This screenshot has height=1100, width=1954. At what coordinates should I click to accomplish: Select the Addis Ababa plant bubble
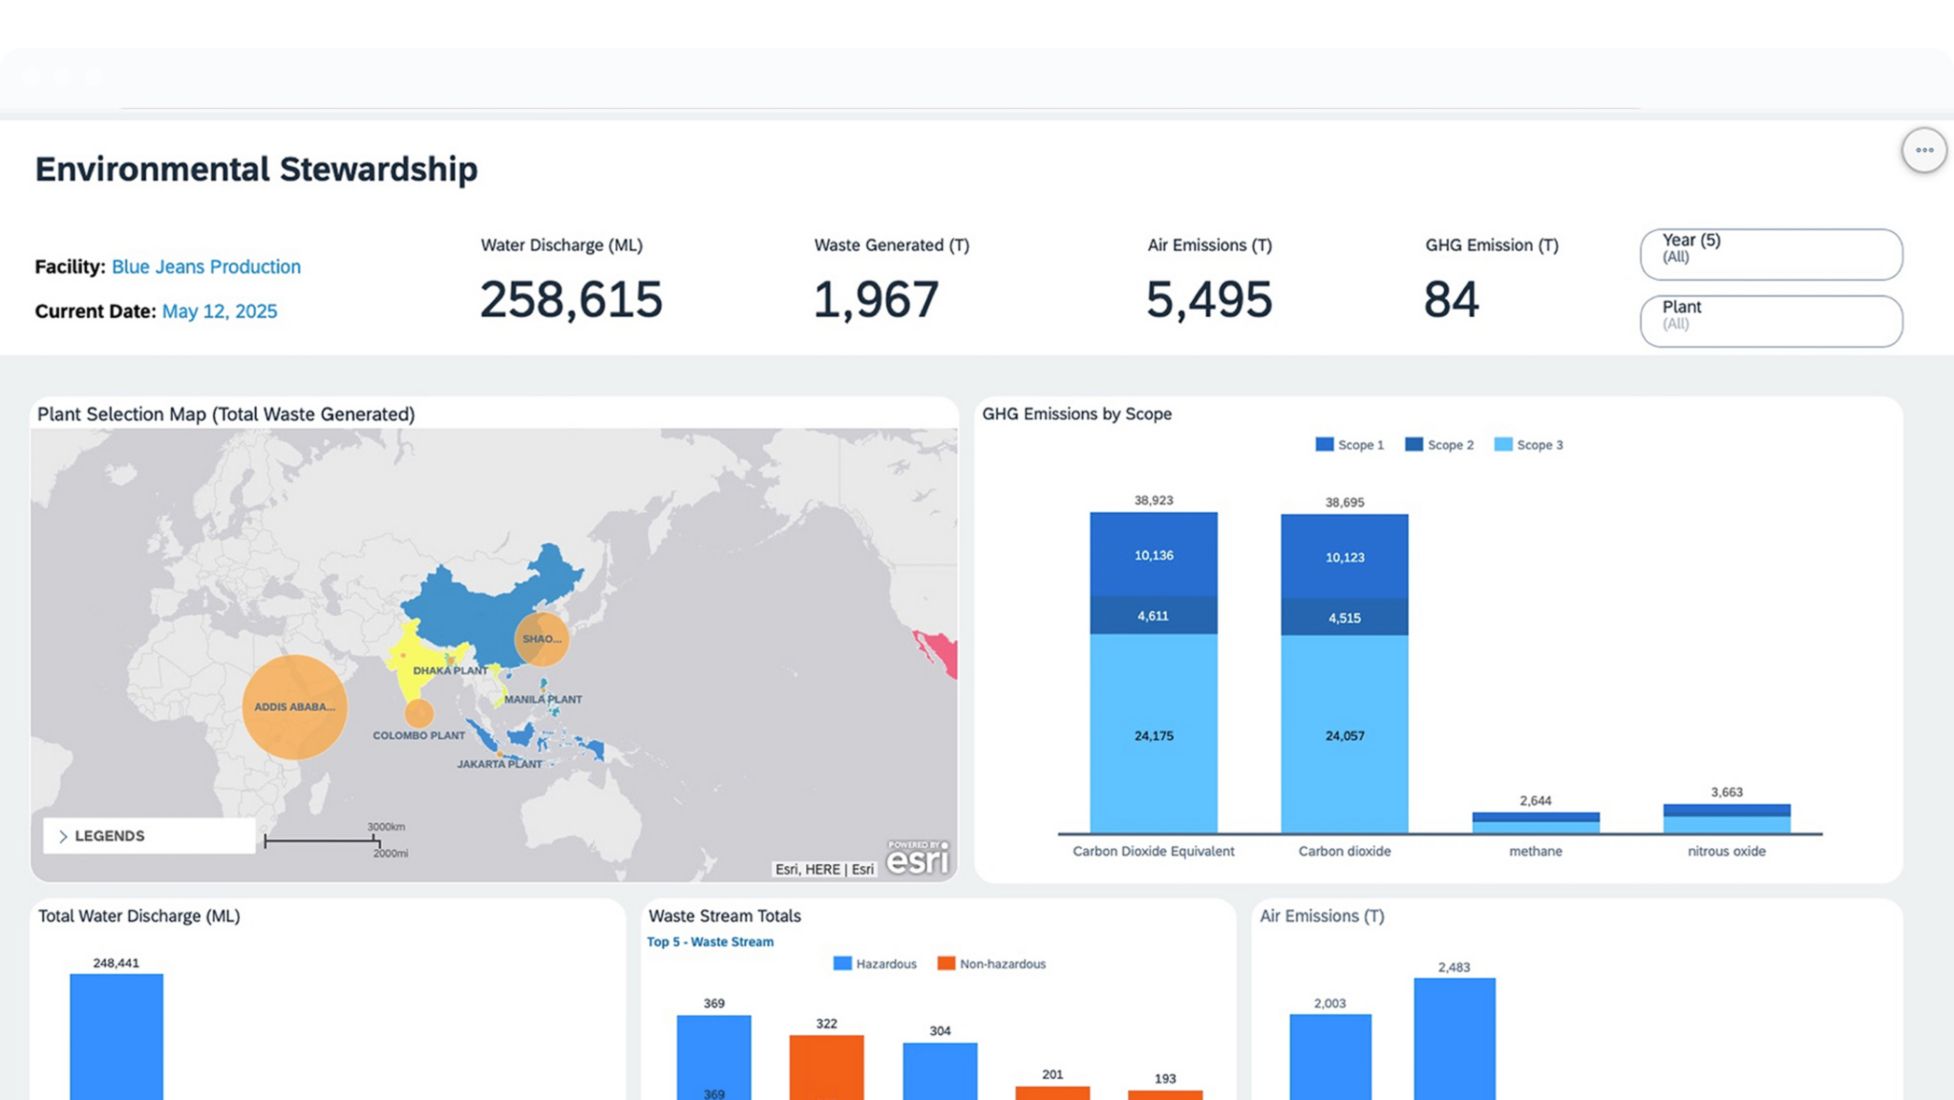[294, 707]
